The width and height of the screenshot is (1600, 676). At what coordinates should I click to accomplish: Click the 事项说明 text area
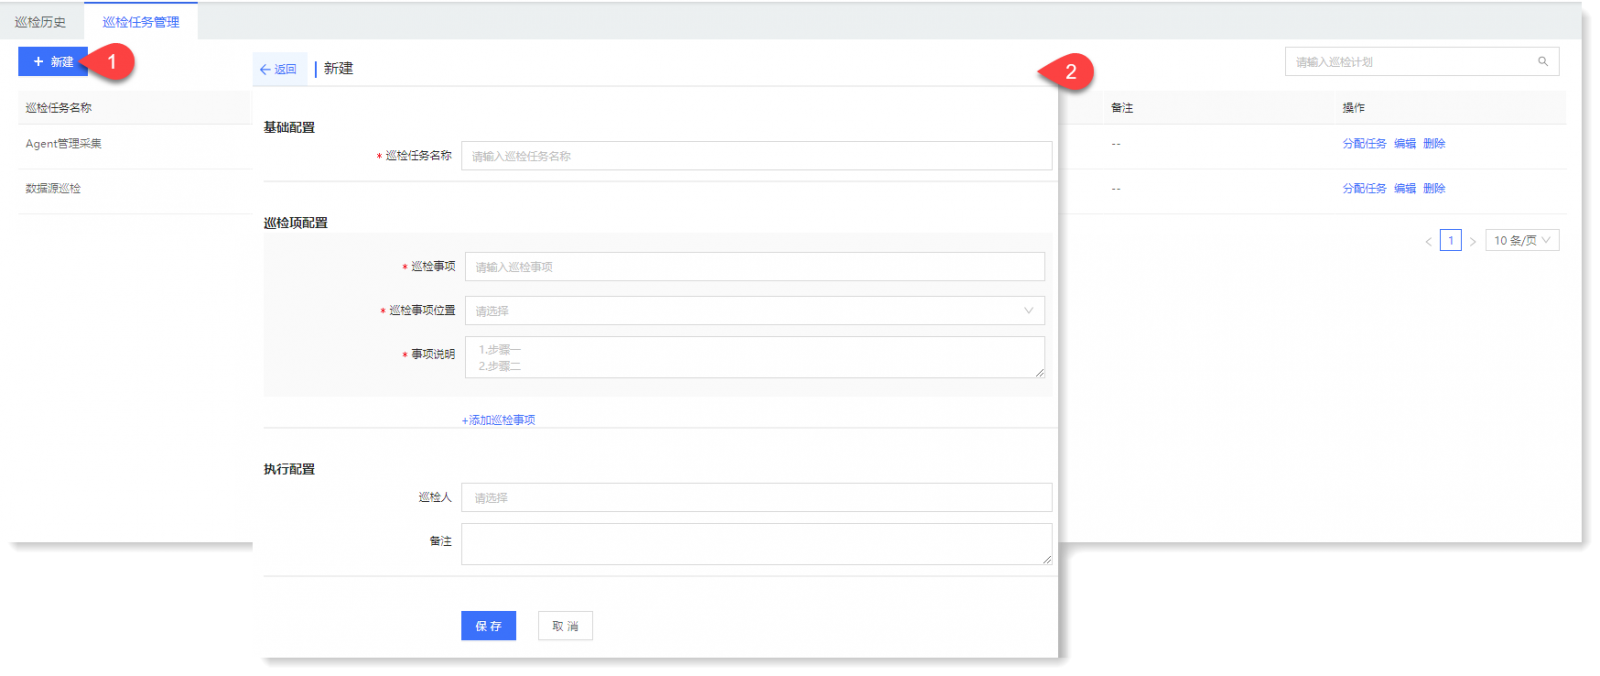pyautogui.click(x=754, y=357)
